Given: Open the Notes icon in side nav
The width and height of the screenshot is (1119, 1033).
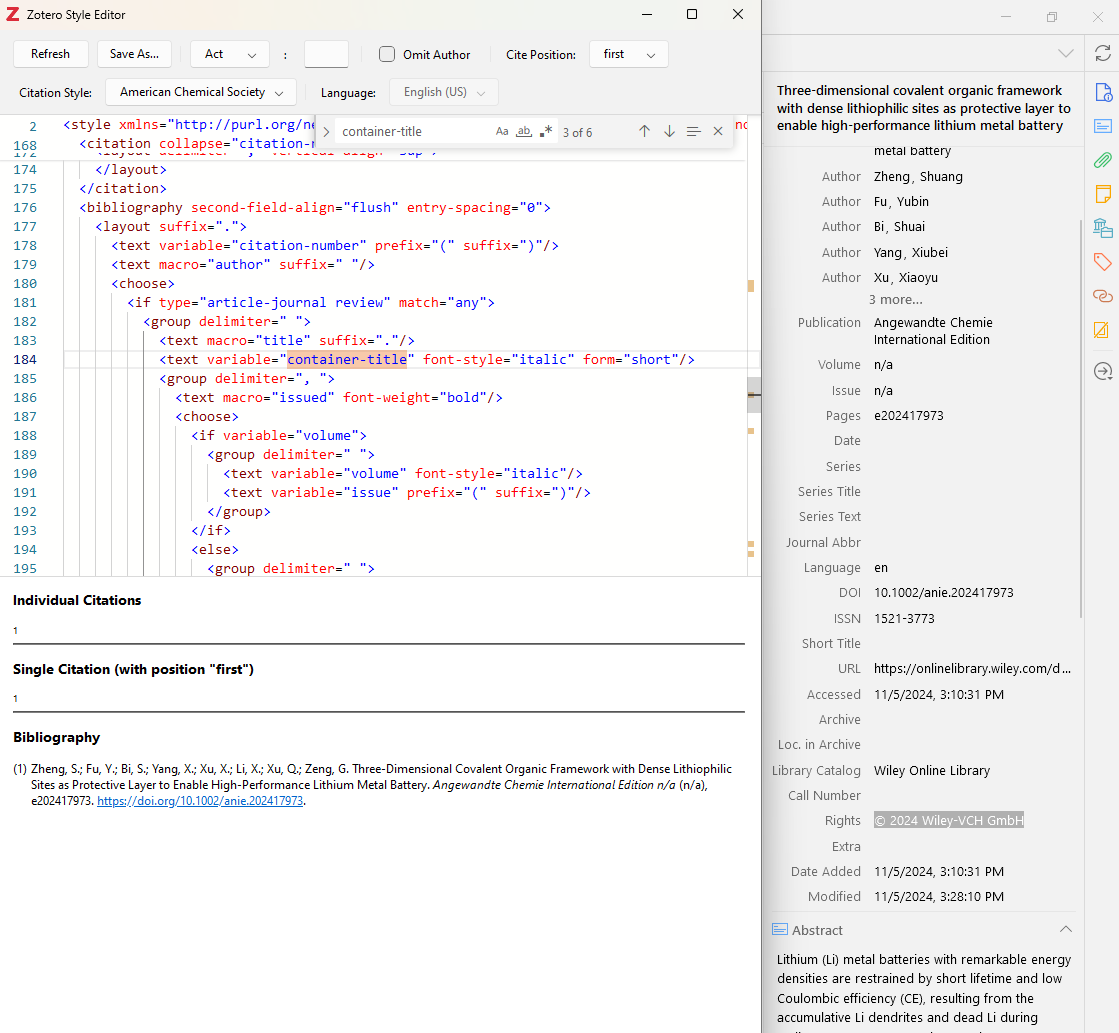Looking at the screenshot, I should 1103,193.
